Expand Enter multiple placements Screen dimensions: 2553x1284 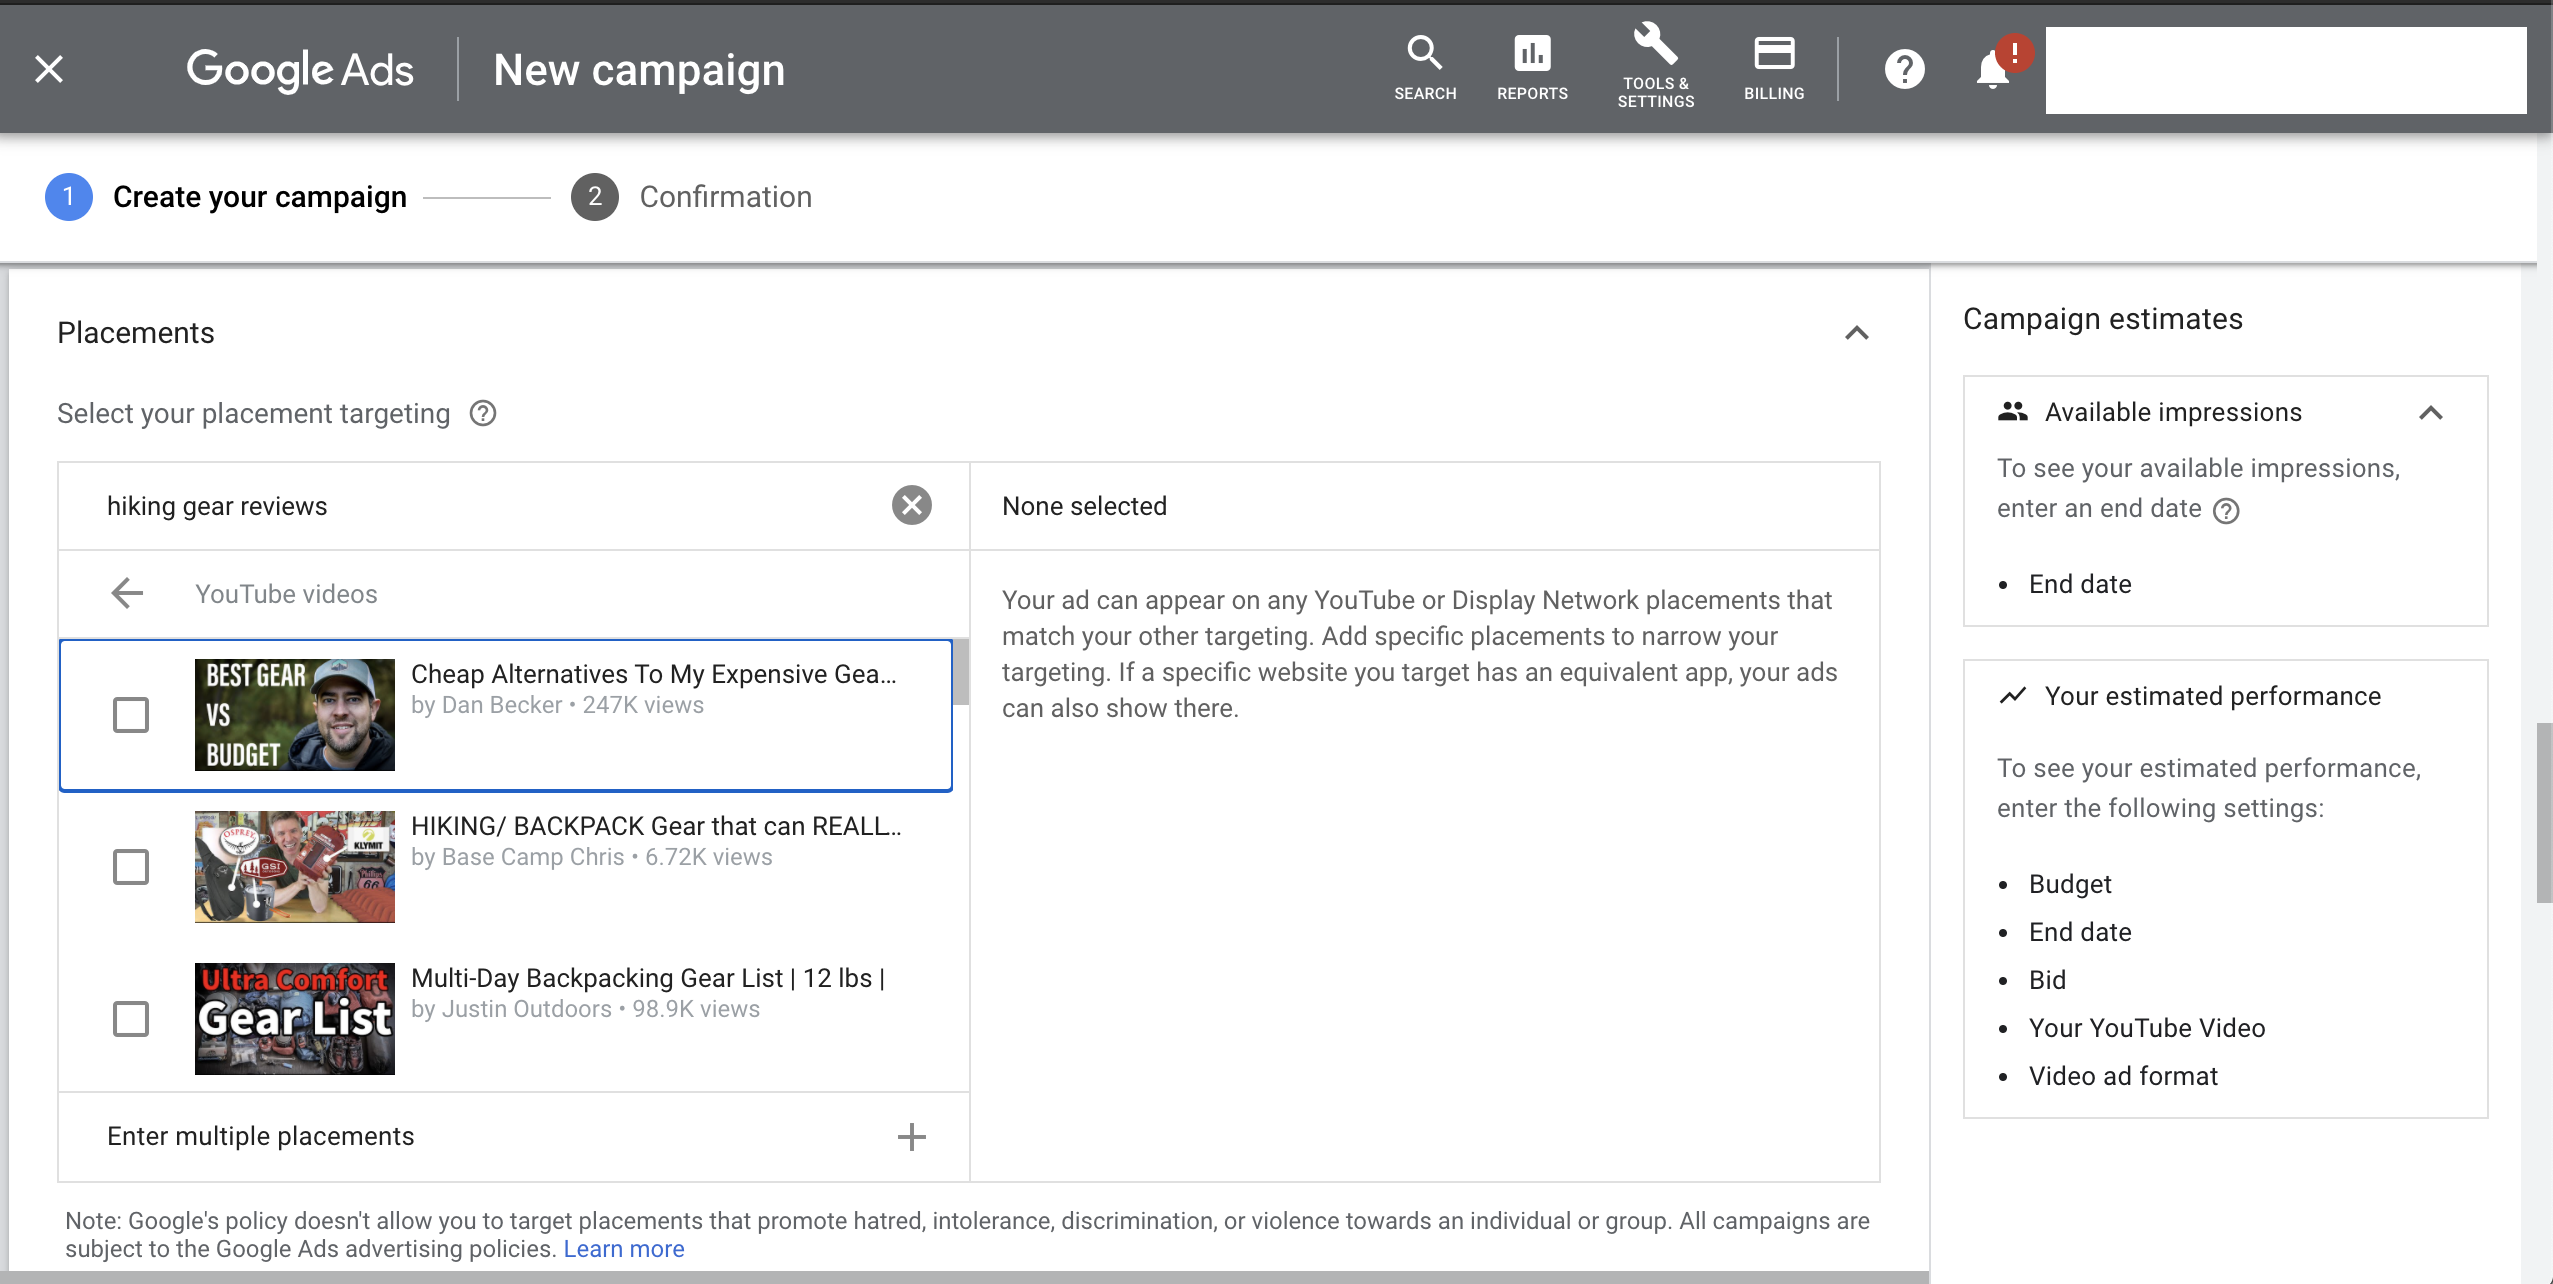point(911,1136)
